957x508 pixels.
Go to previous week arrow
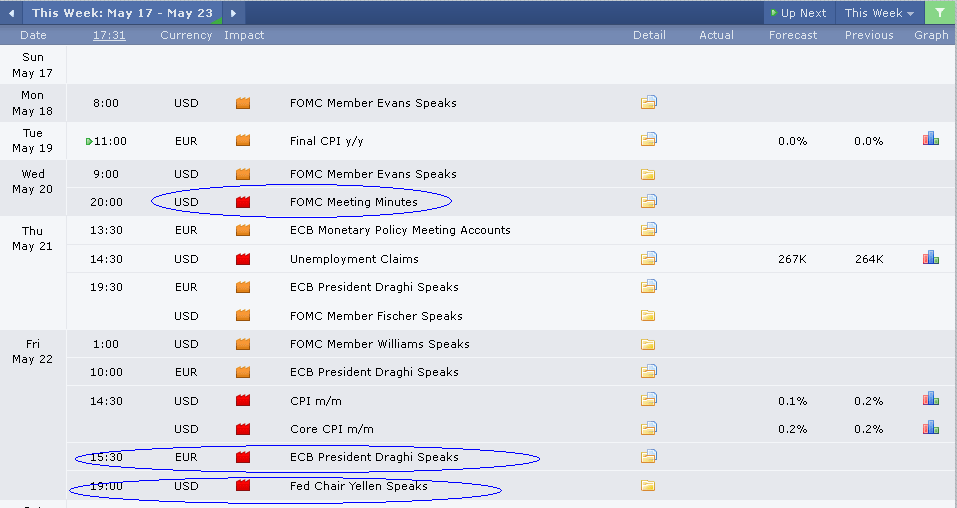pos(11,13)
